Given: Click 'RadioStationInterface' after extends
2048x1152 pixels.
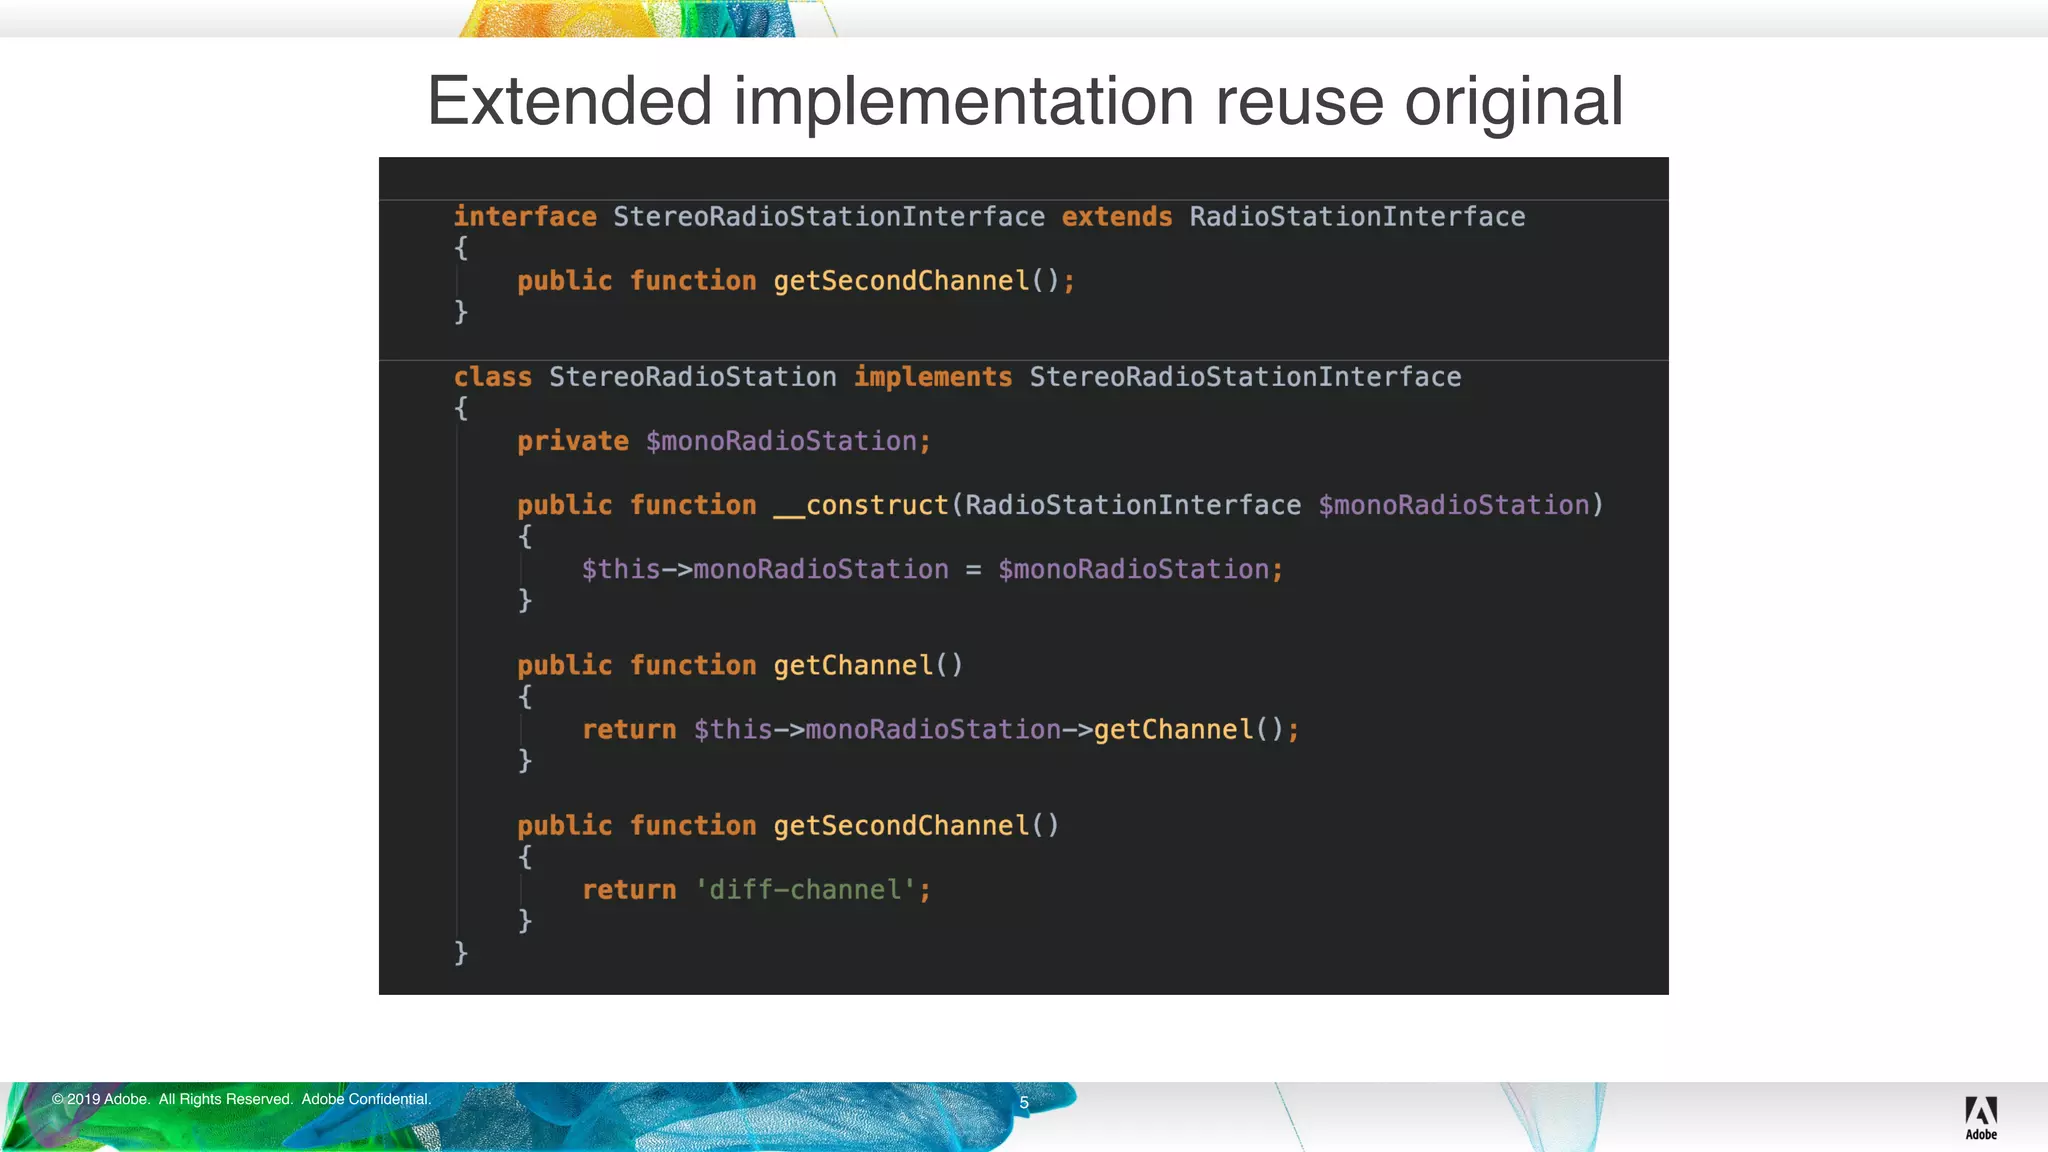Looking at the screenshot, I should [1356, 217].
